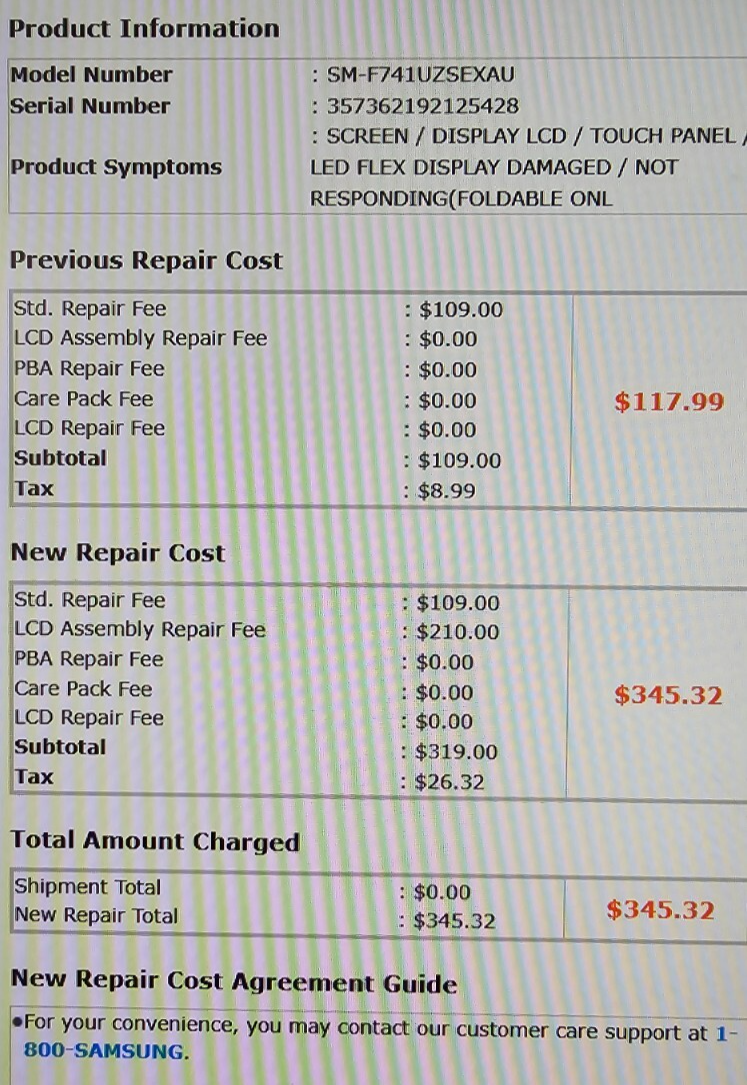Image resolution: width=747 pixels, height=1085 pixels.
Task: Click the new Care Pack Fee row label
Action: (83, 689)
